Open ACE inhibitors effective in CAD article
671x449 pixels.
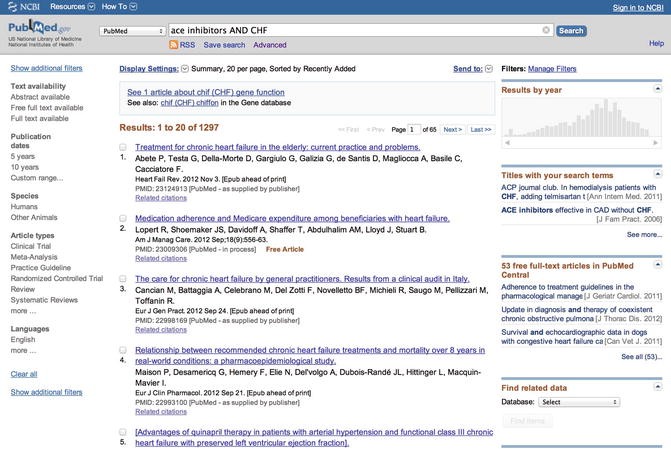pyautogui.click(x=577, y=210)
